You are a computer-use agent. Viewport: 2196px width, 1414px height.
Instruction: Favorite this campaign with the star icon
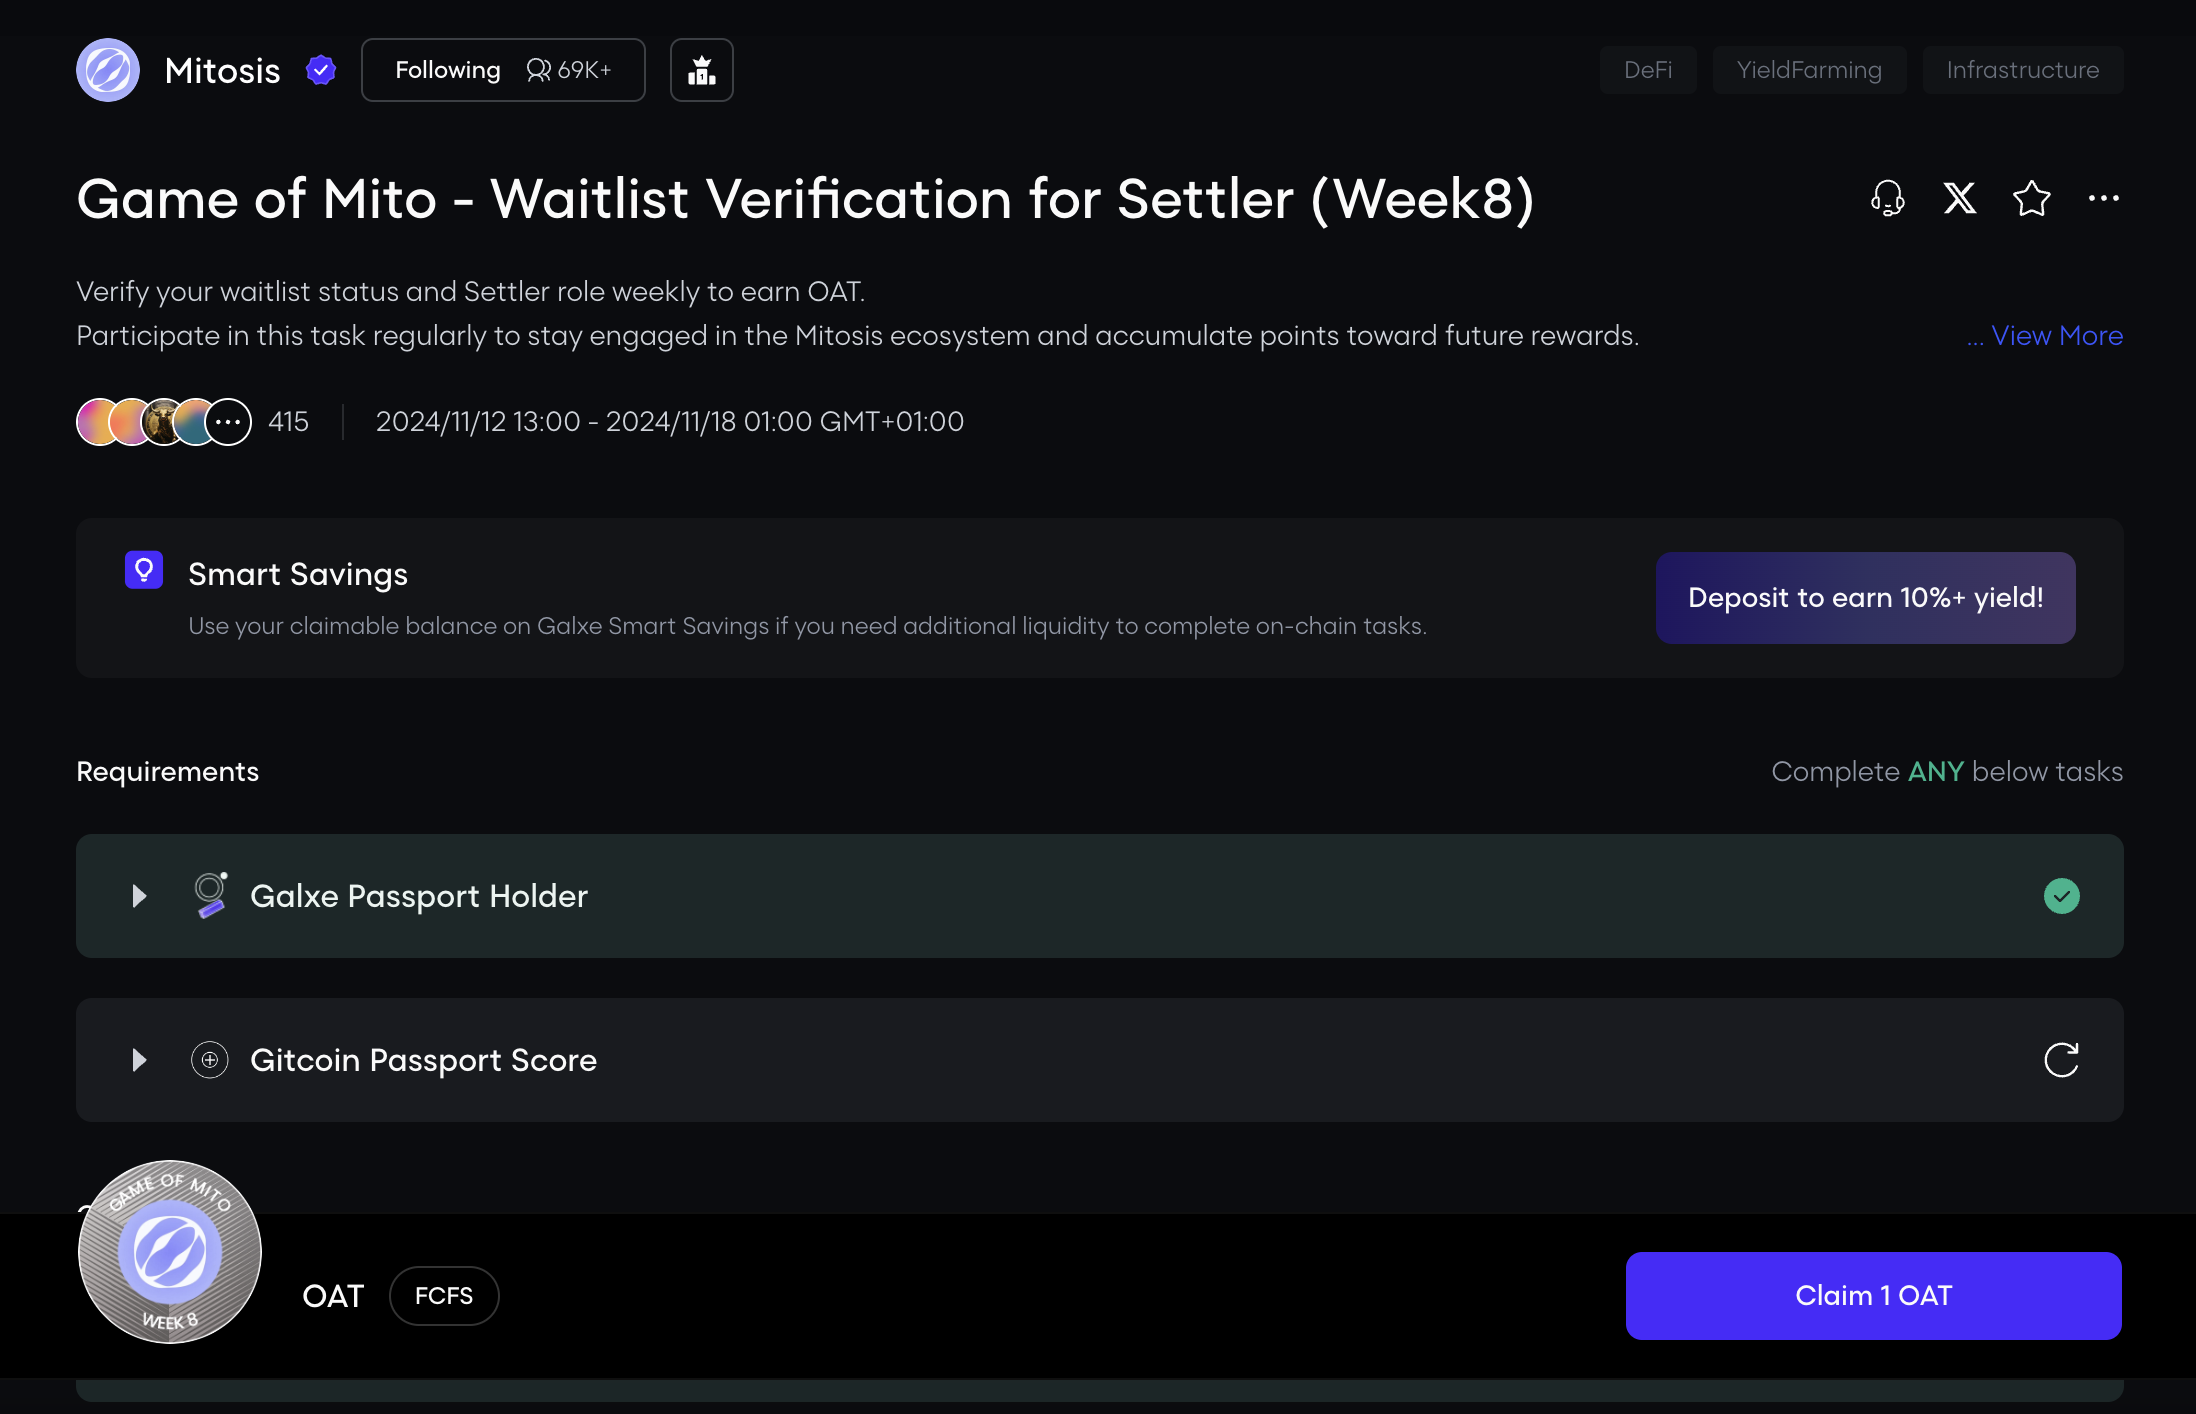(x=2031, y=198)
